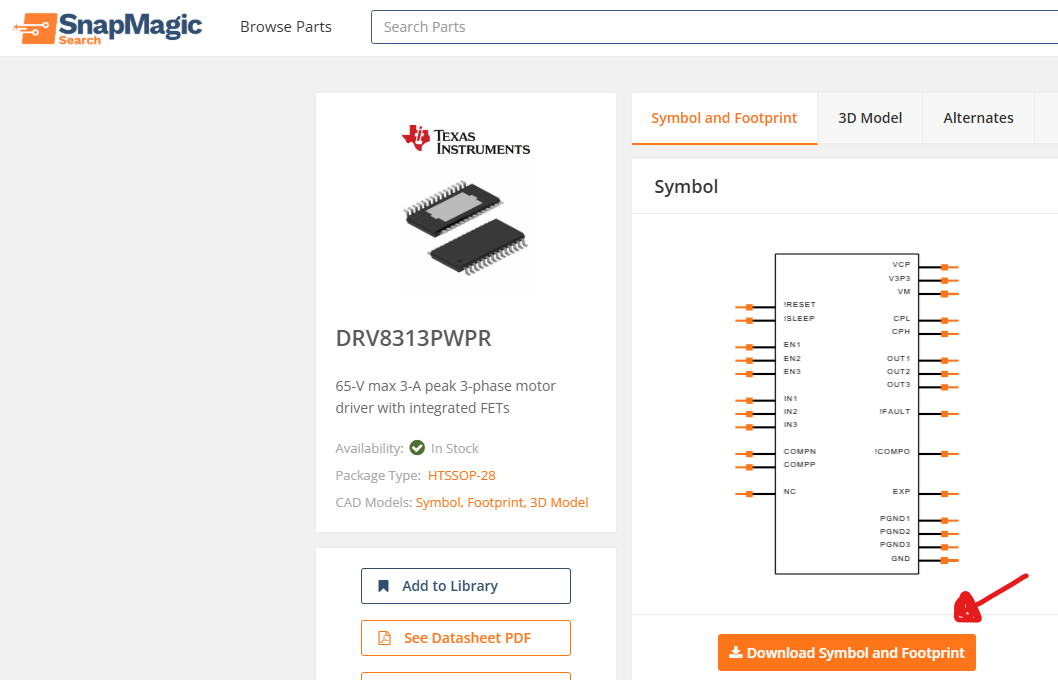Switch to the 3D Model tab
This screenshot has height=680, width=1058.
tap(870, 118)
